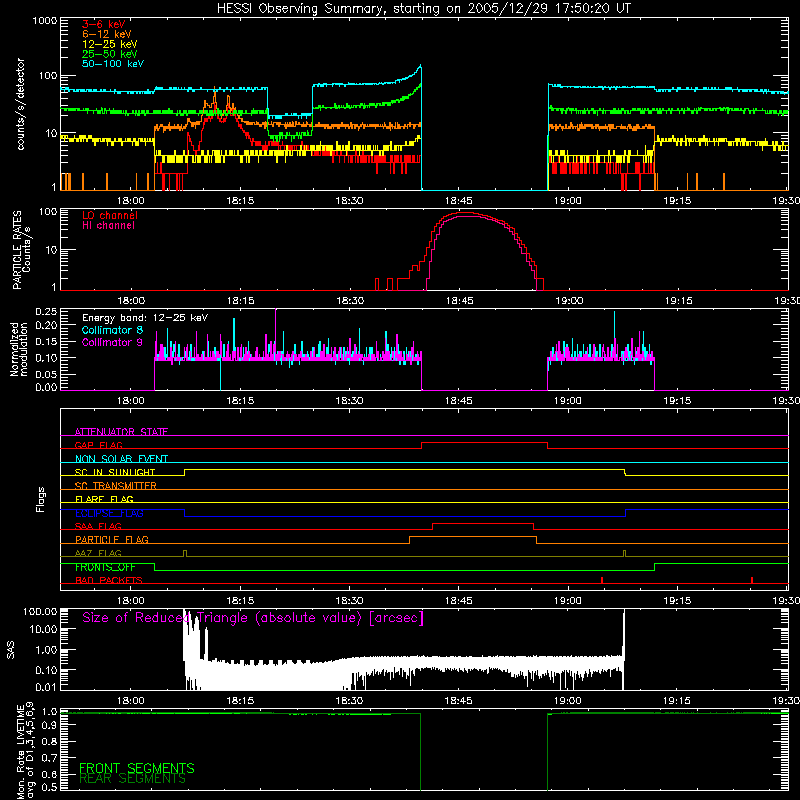Click the Size of Reduced Triangle heading

coord(253,618)
